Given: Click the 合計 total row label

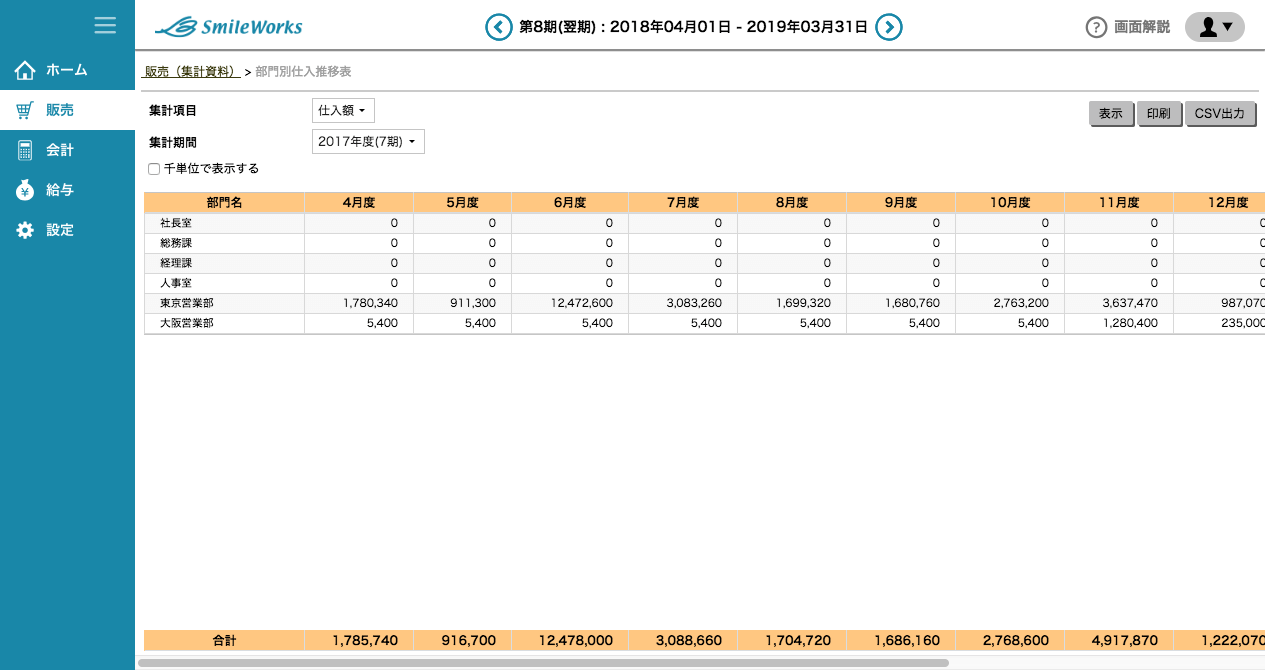Looking at the screenshot, I should [x=224, y=641].
